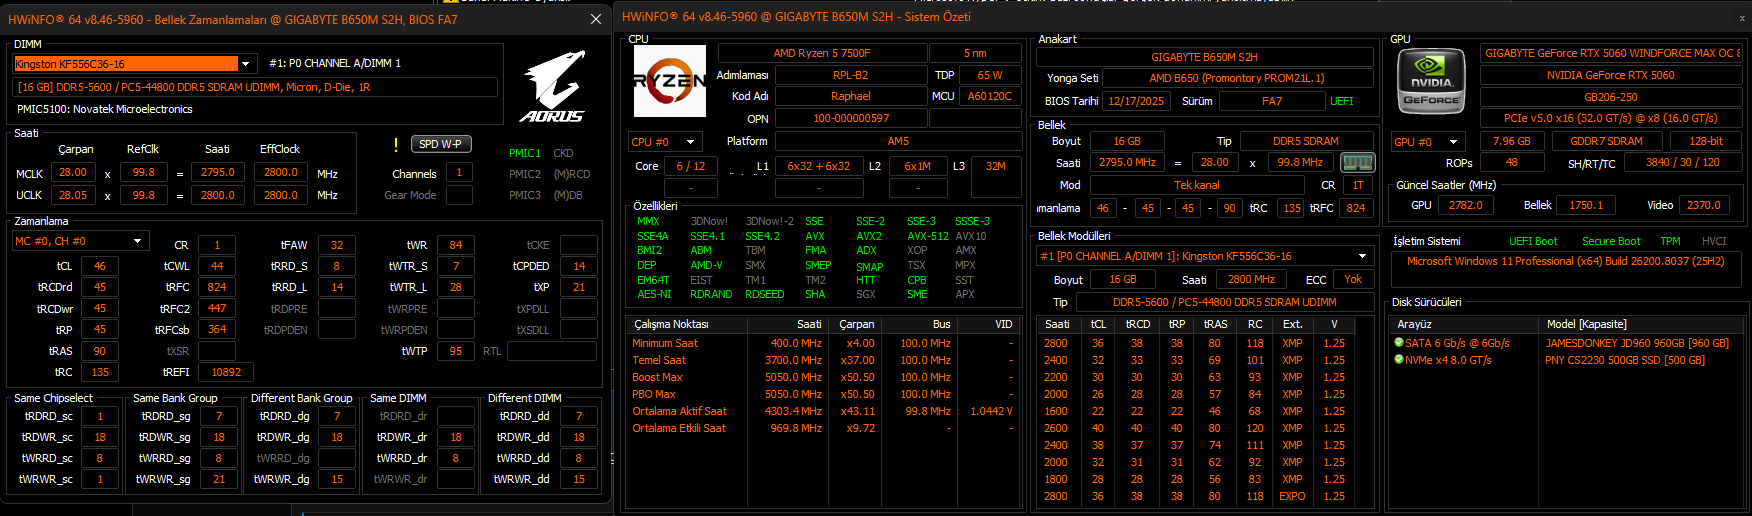This screenshot has height=516, width=1752.
Task: Select the EXPO row in module table
Action: [1204, 496]
